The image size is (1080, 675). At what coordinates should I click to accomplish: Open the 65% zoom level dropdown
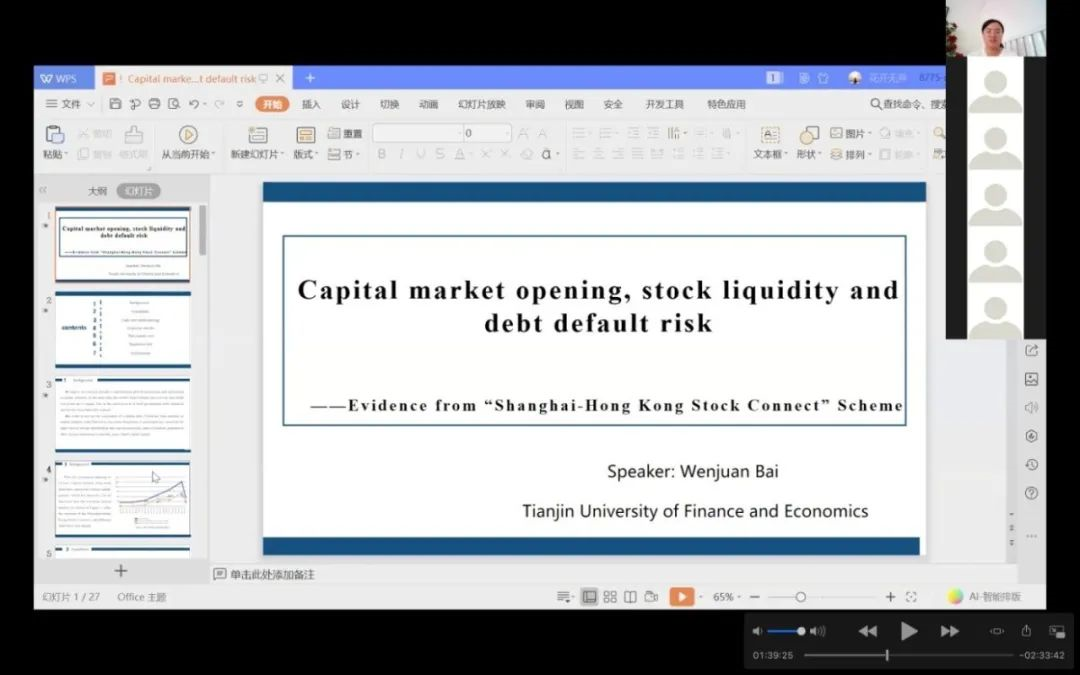[726, 597]
